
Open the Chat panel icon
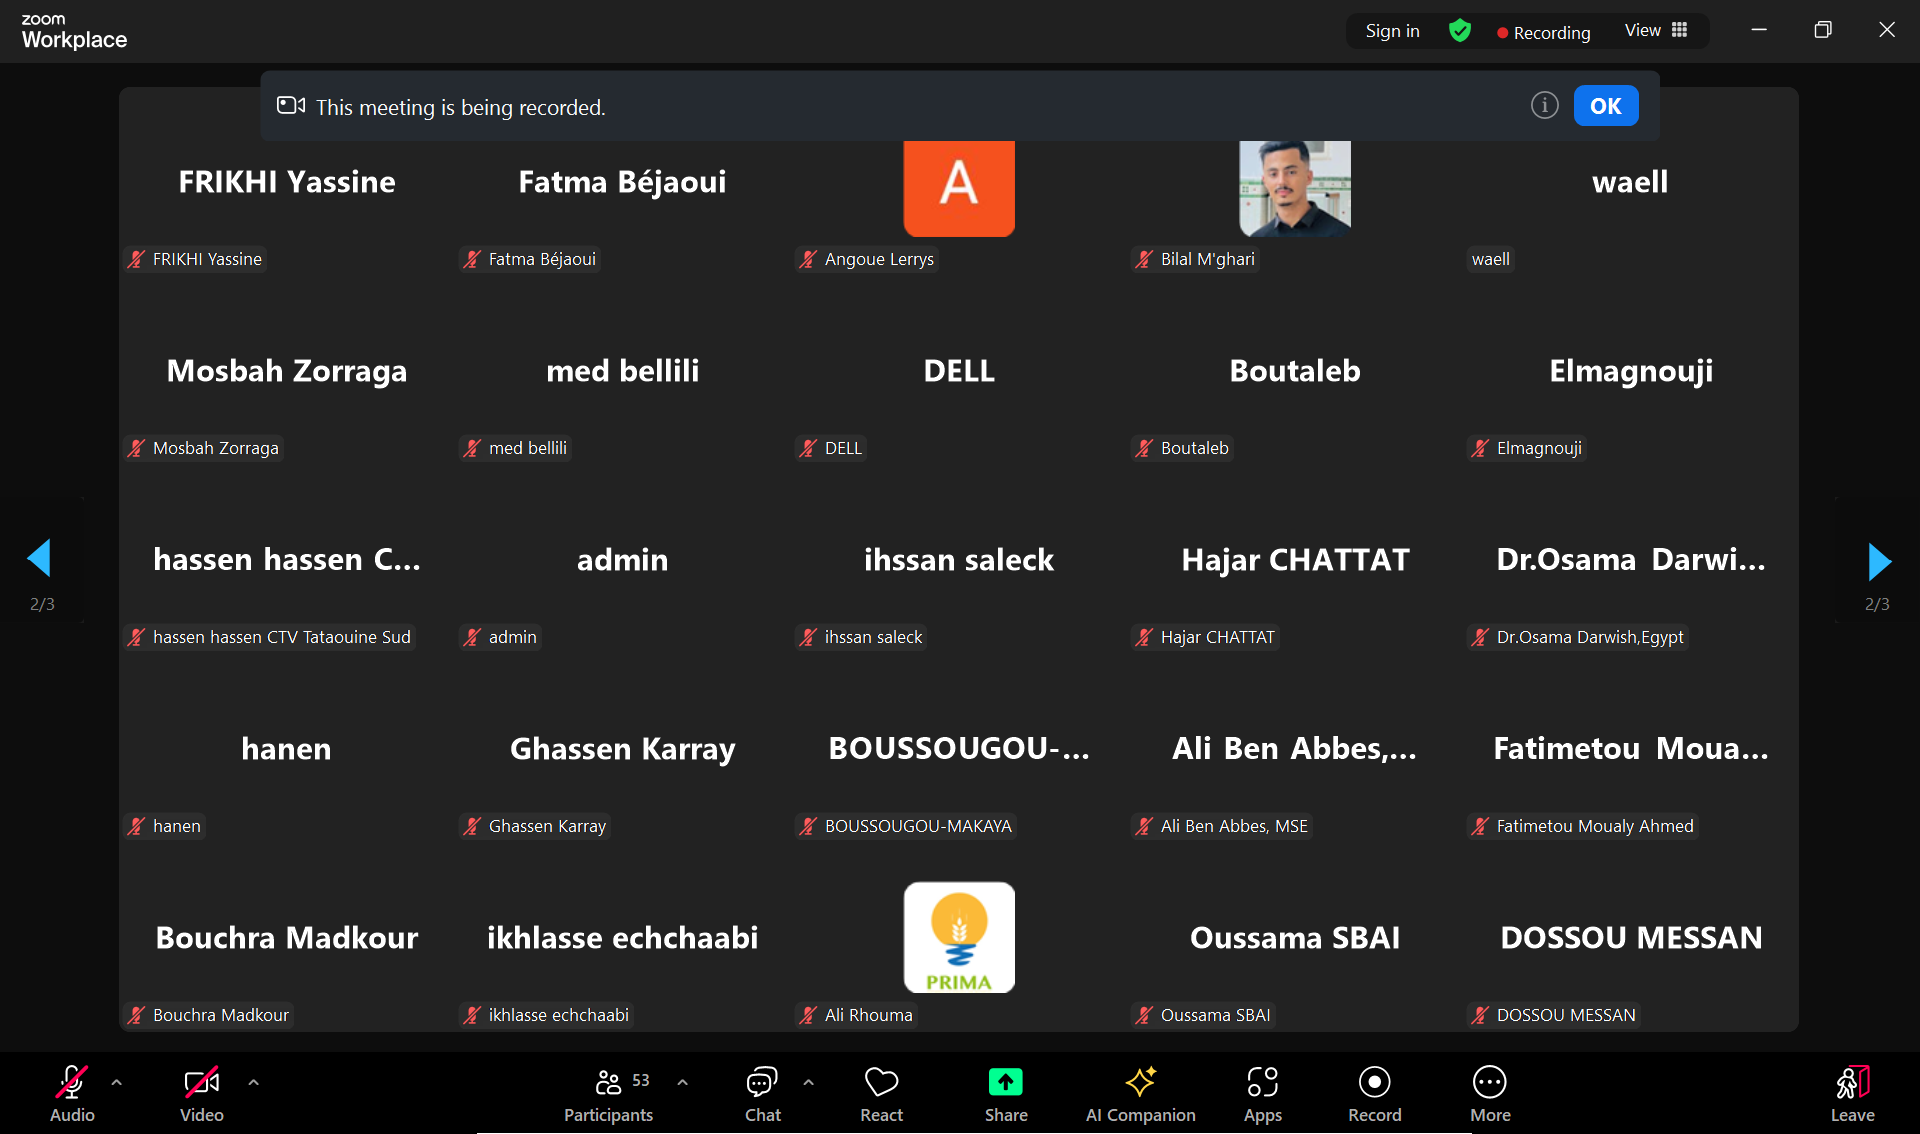(762, 1083)
